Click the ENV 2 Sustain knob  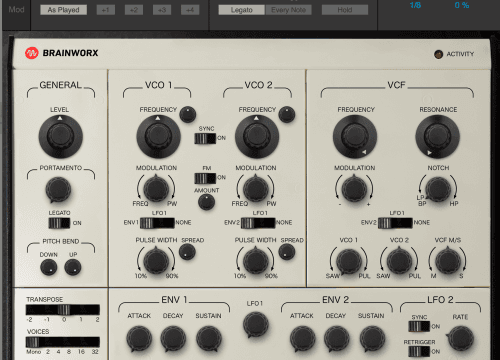pyautogui.click(x=372, y=339)
